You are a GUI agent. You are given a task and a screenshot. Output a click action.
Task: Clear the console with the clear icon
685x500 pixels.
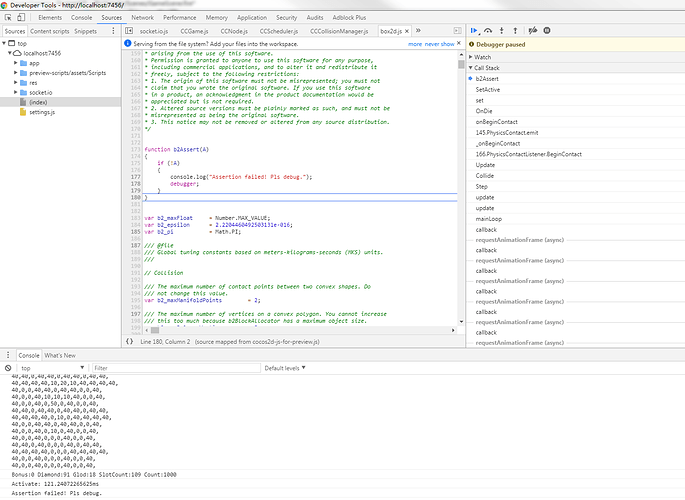8,368
